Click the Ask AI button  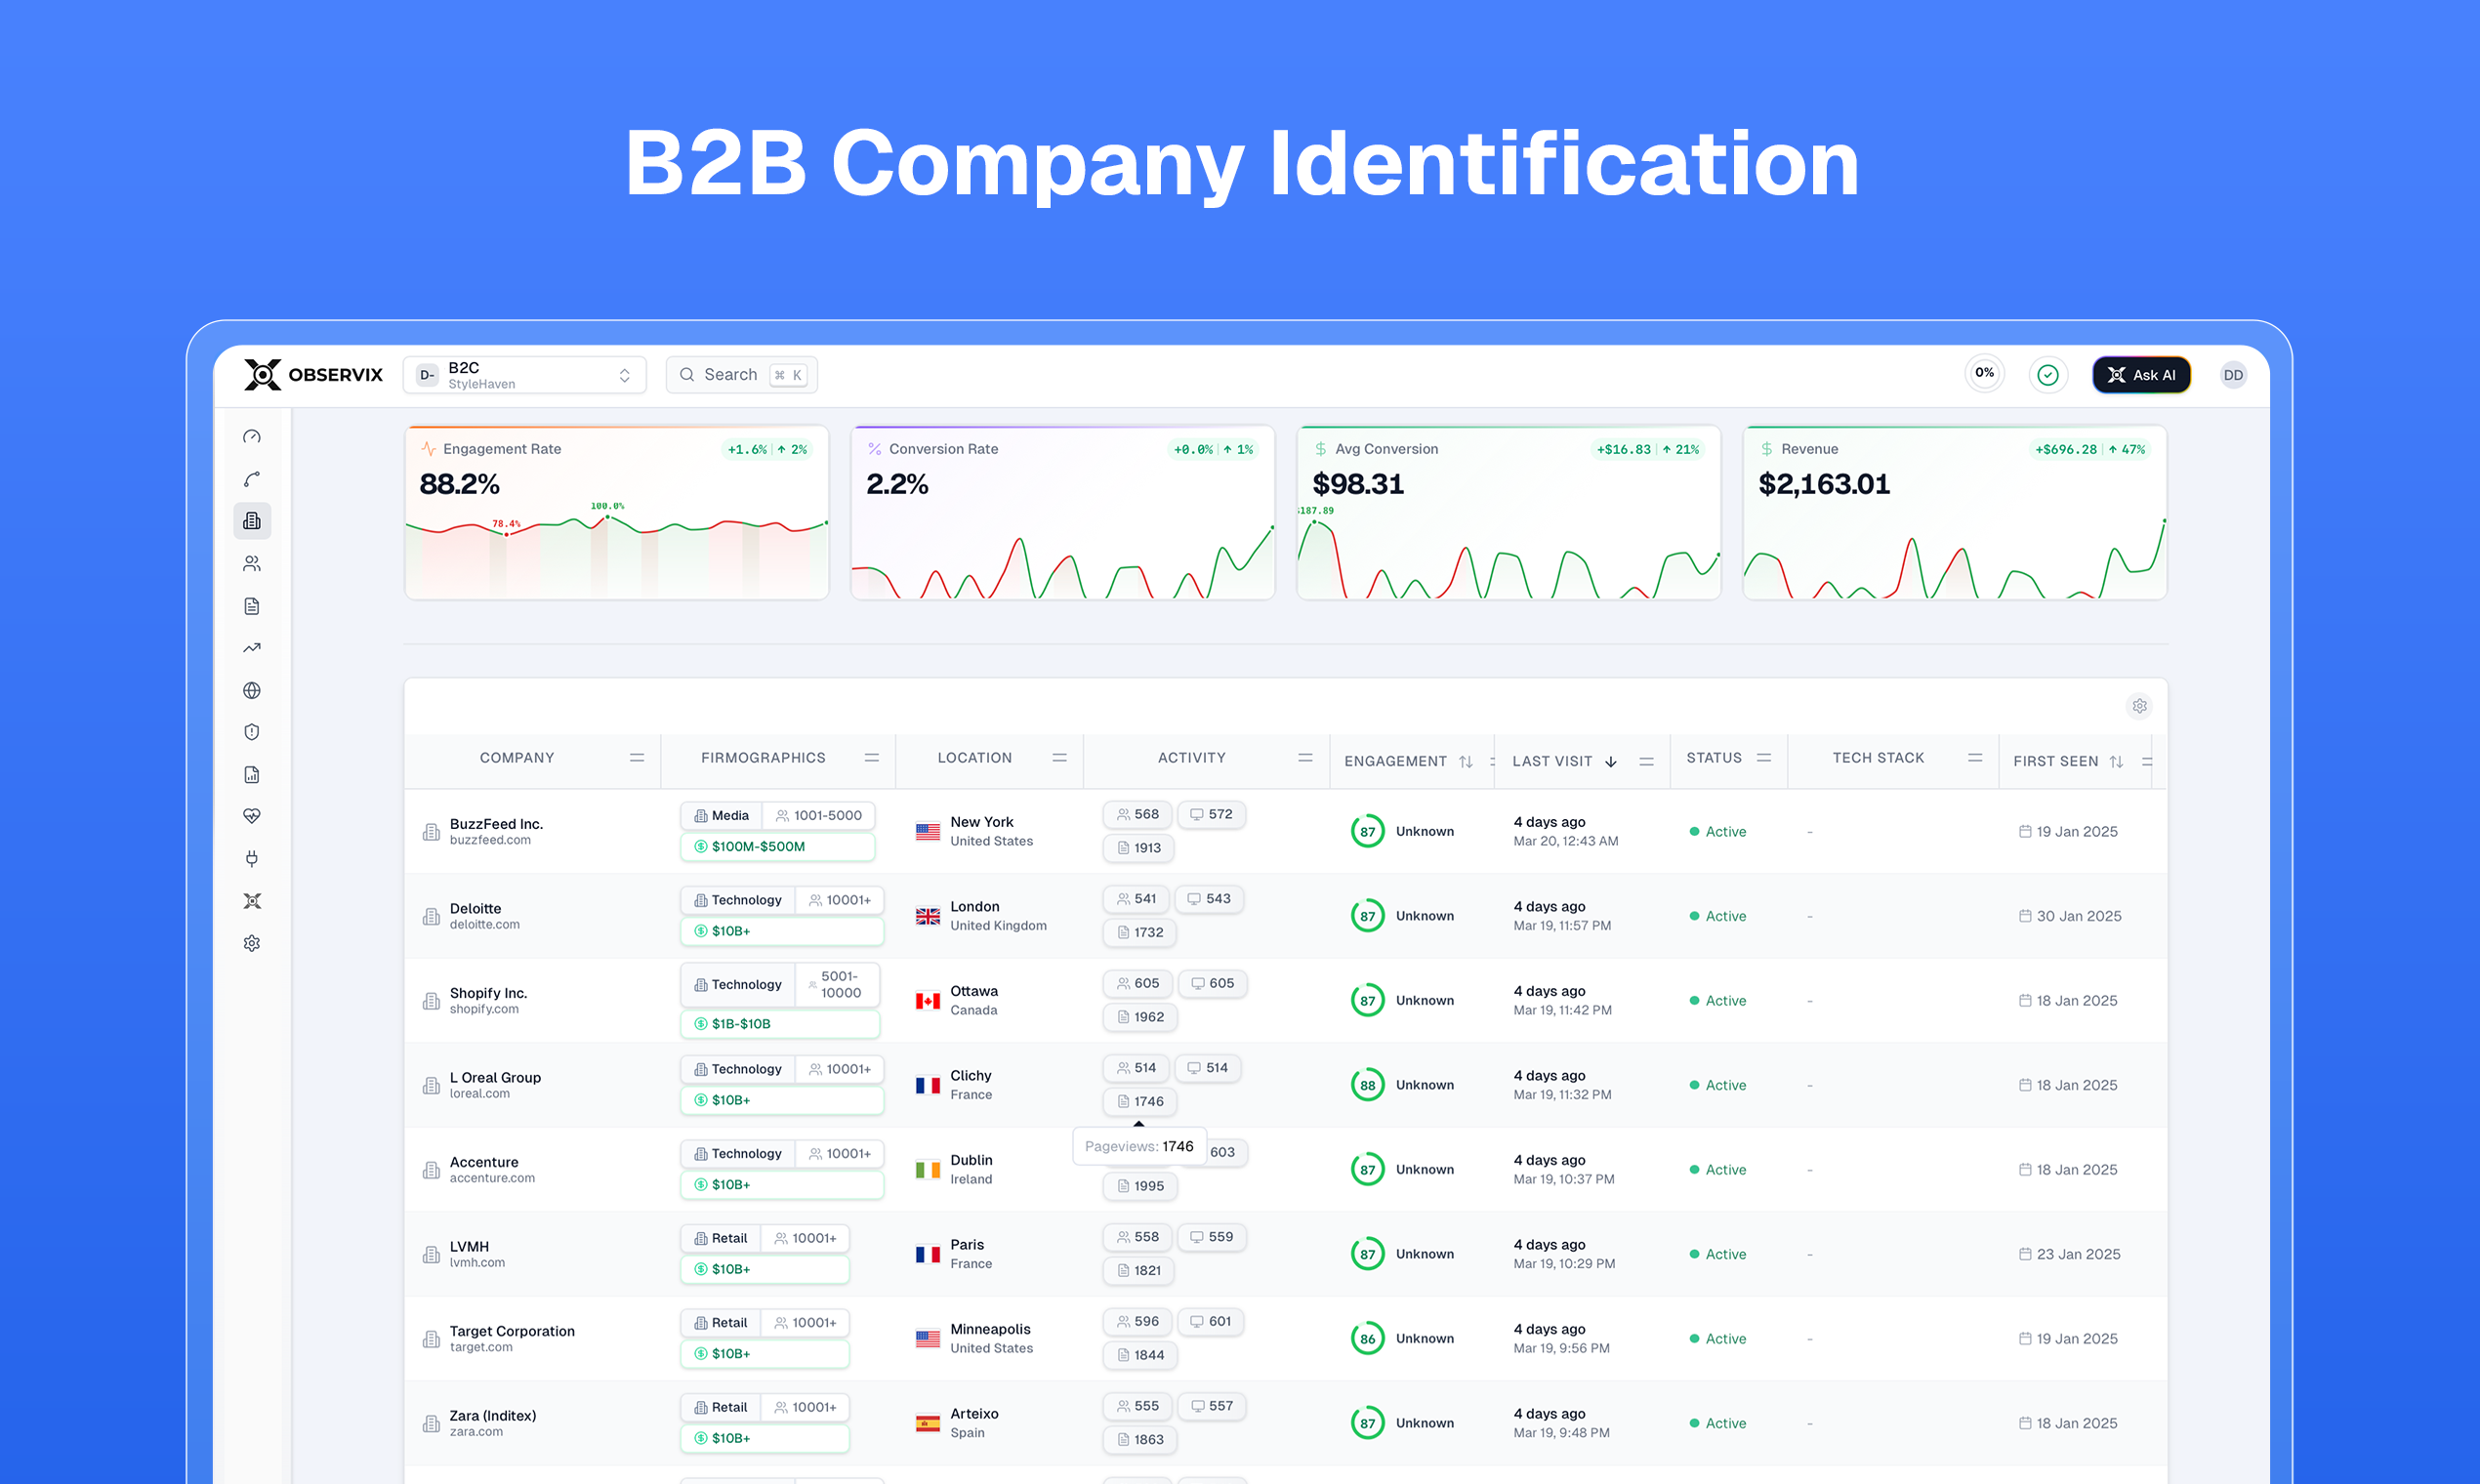click(x=2141, y=375)
